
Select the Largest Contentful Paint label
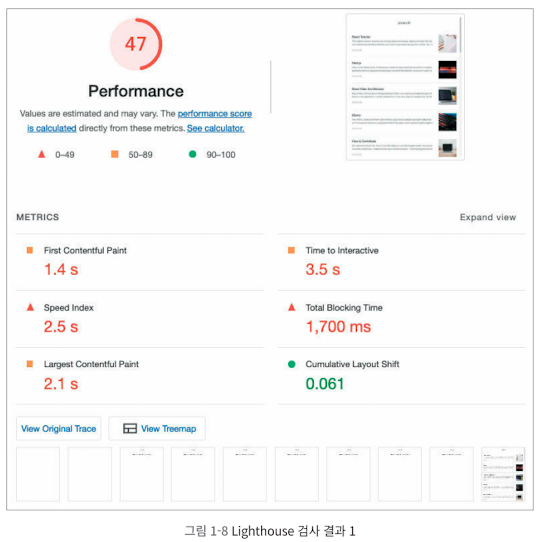[91, 364]
